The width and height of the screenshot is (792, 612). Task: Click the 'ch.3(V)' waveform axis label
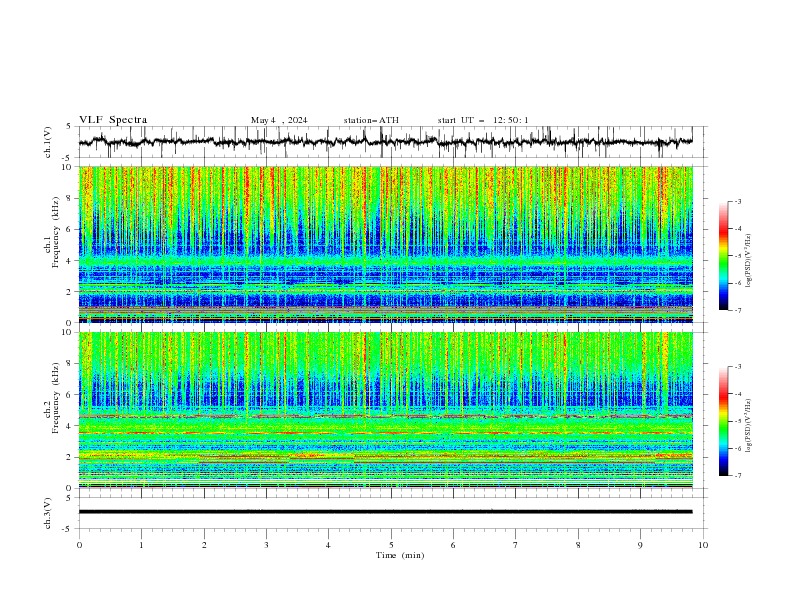click(x=48, y=513)
